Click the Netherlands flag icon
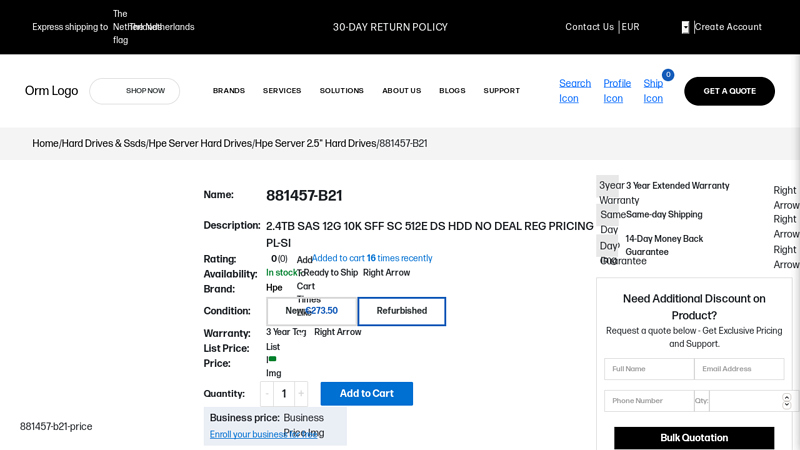Viewport: 800px width, 450px height. coord(120,27)
